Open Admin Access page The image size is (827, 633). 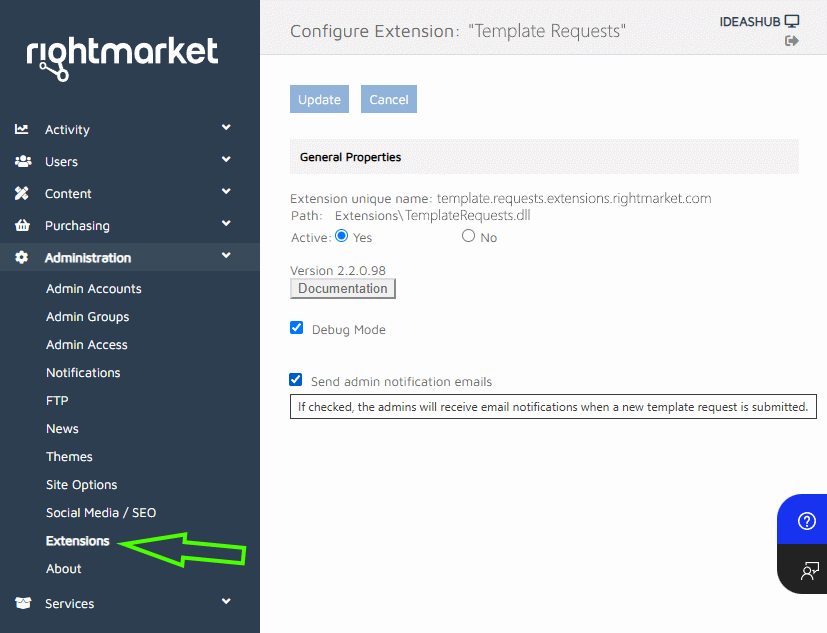(x=87, y=344)
